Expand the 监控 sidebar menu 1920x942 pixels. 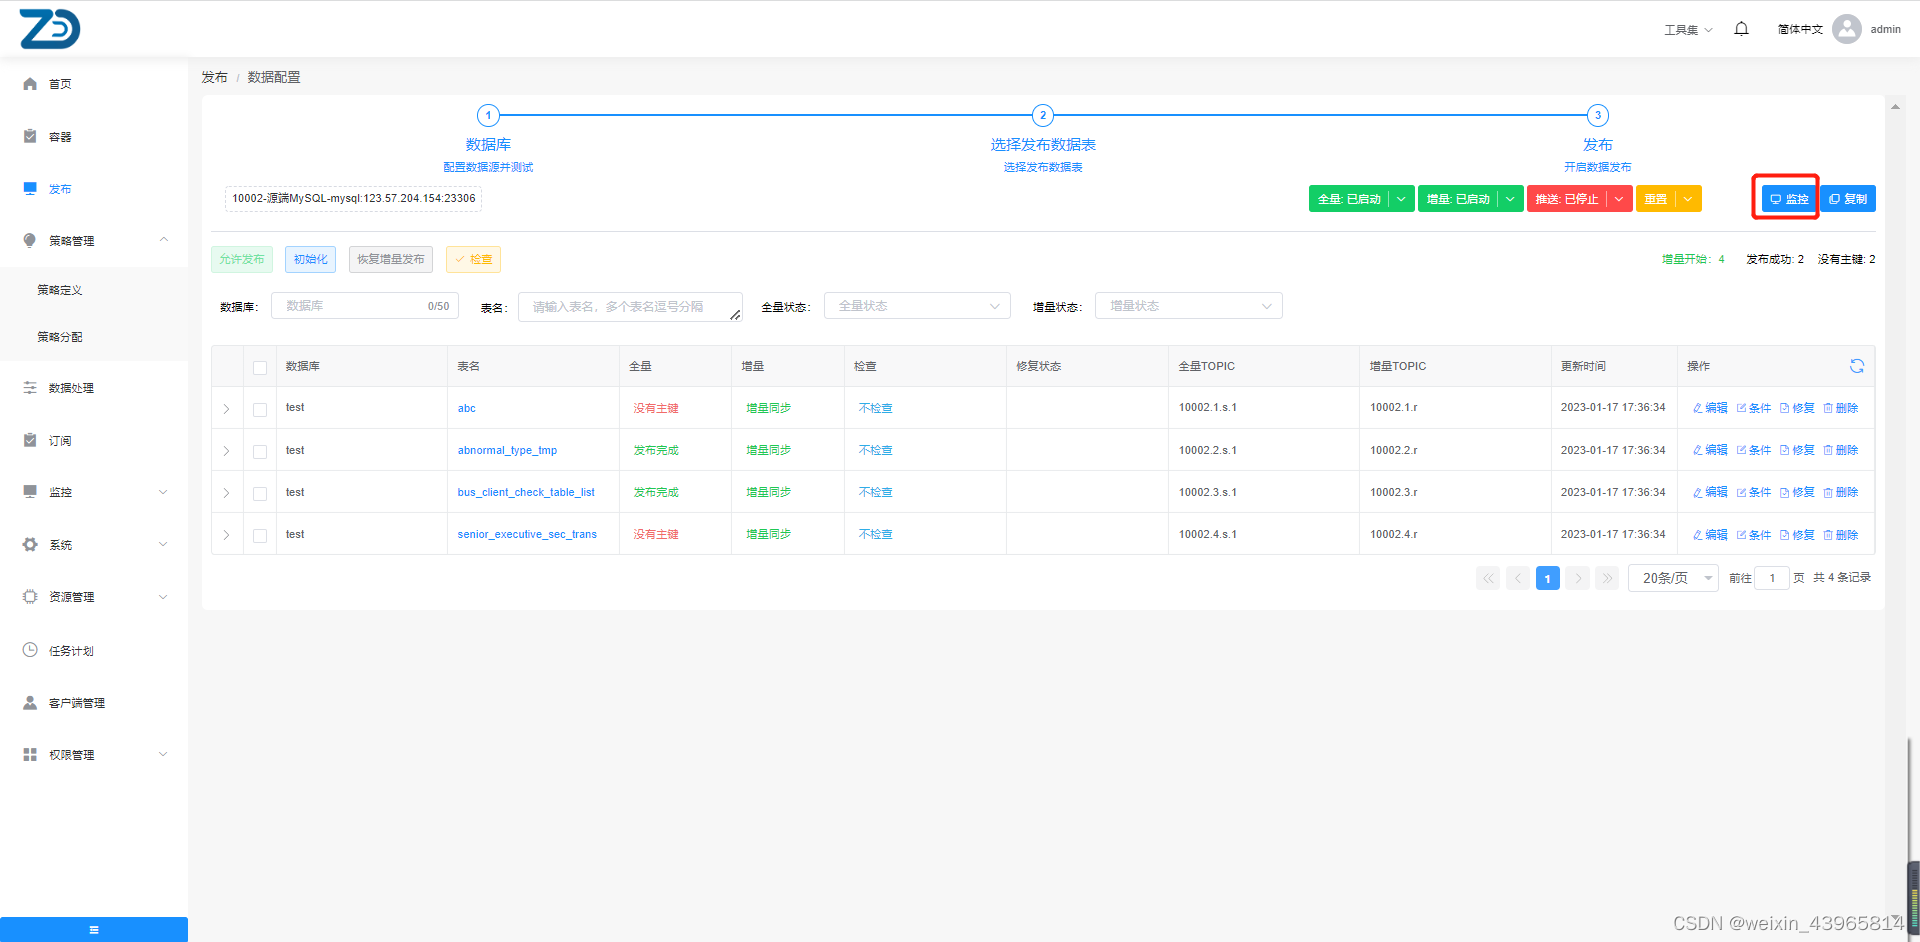click(x=94, y=492)
